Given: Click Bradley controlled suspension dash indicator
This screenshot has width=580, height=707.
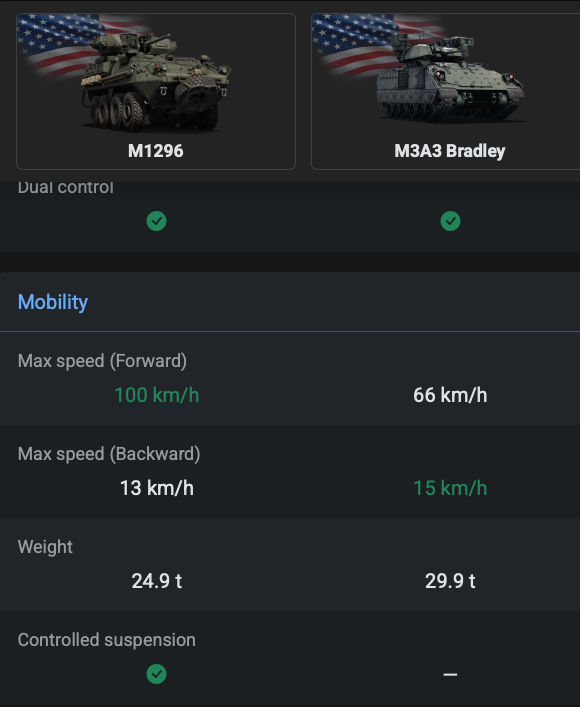Looking at the screenshot, I should (450, 675).
